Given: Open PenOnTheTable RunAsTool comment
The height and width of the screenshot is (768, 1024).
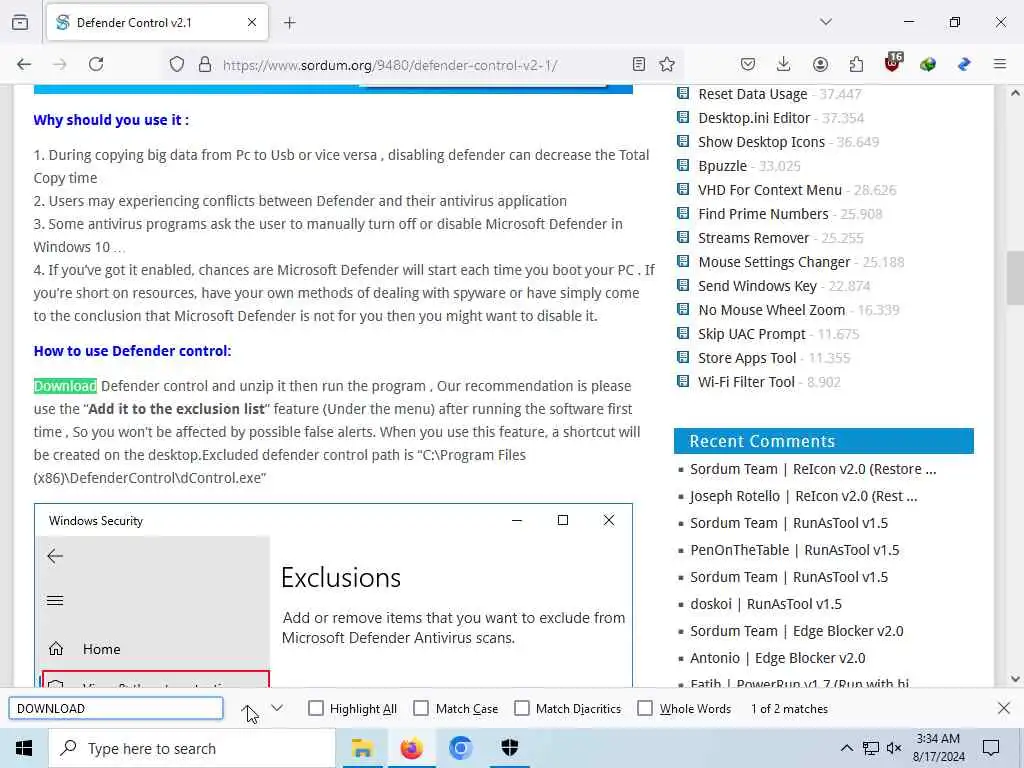Looking at the screenshot, I should [794, 550].
